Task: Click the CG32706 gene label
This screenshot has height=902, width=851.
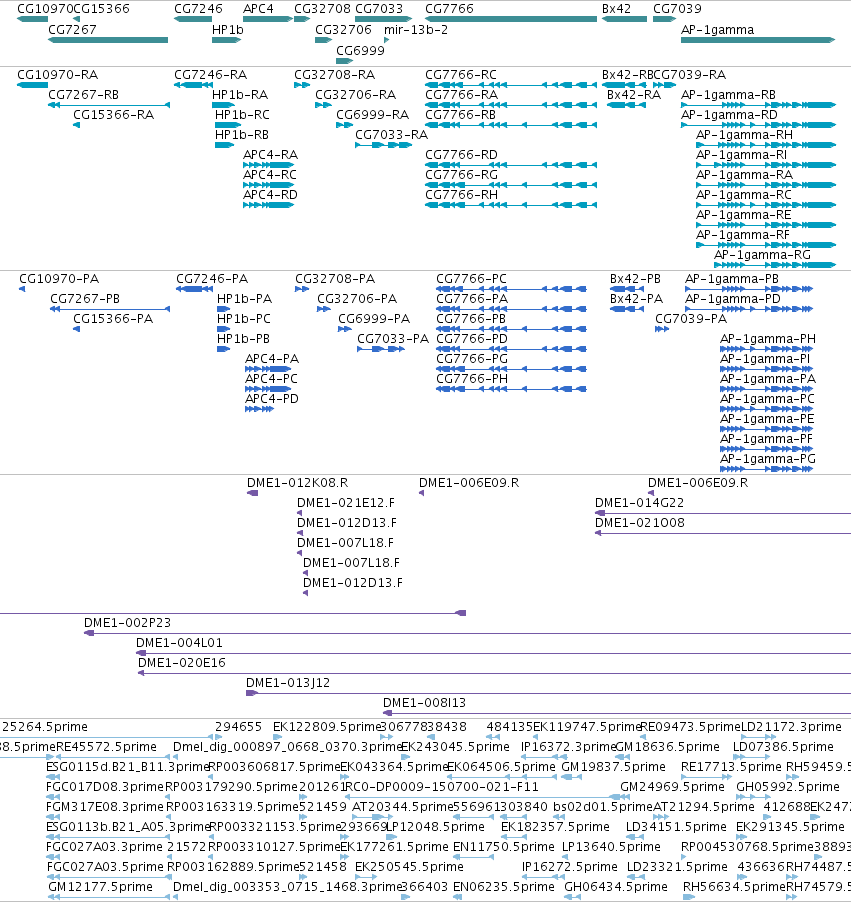Action: click(343, 29)
